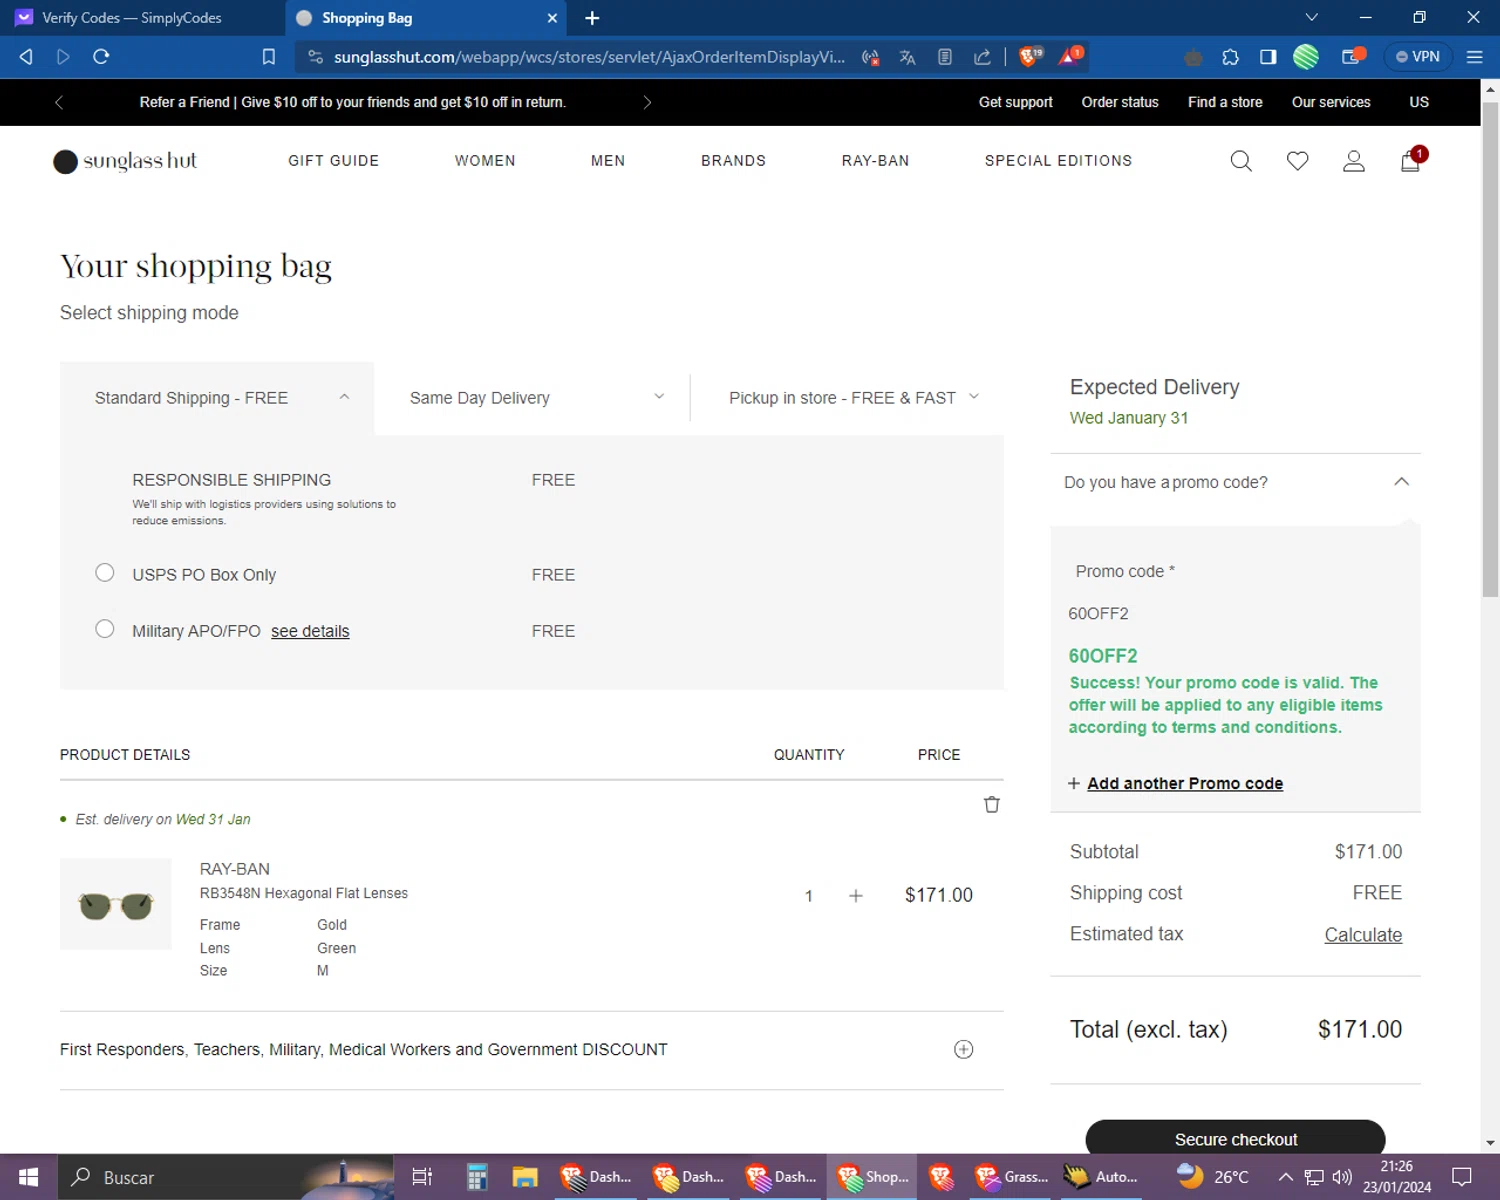The width and height of the screenshot is (1500, 1200).
Task: Open Windows Task View
Action: tap(422, 1177)
